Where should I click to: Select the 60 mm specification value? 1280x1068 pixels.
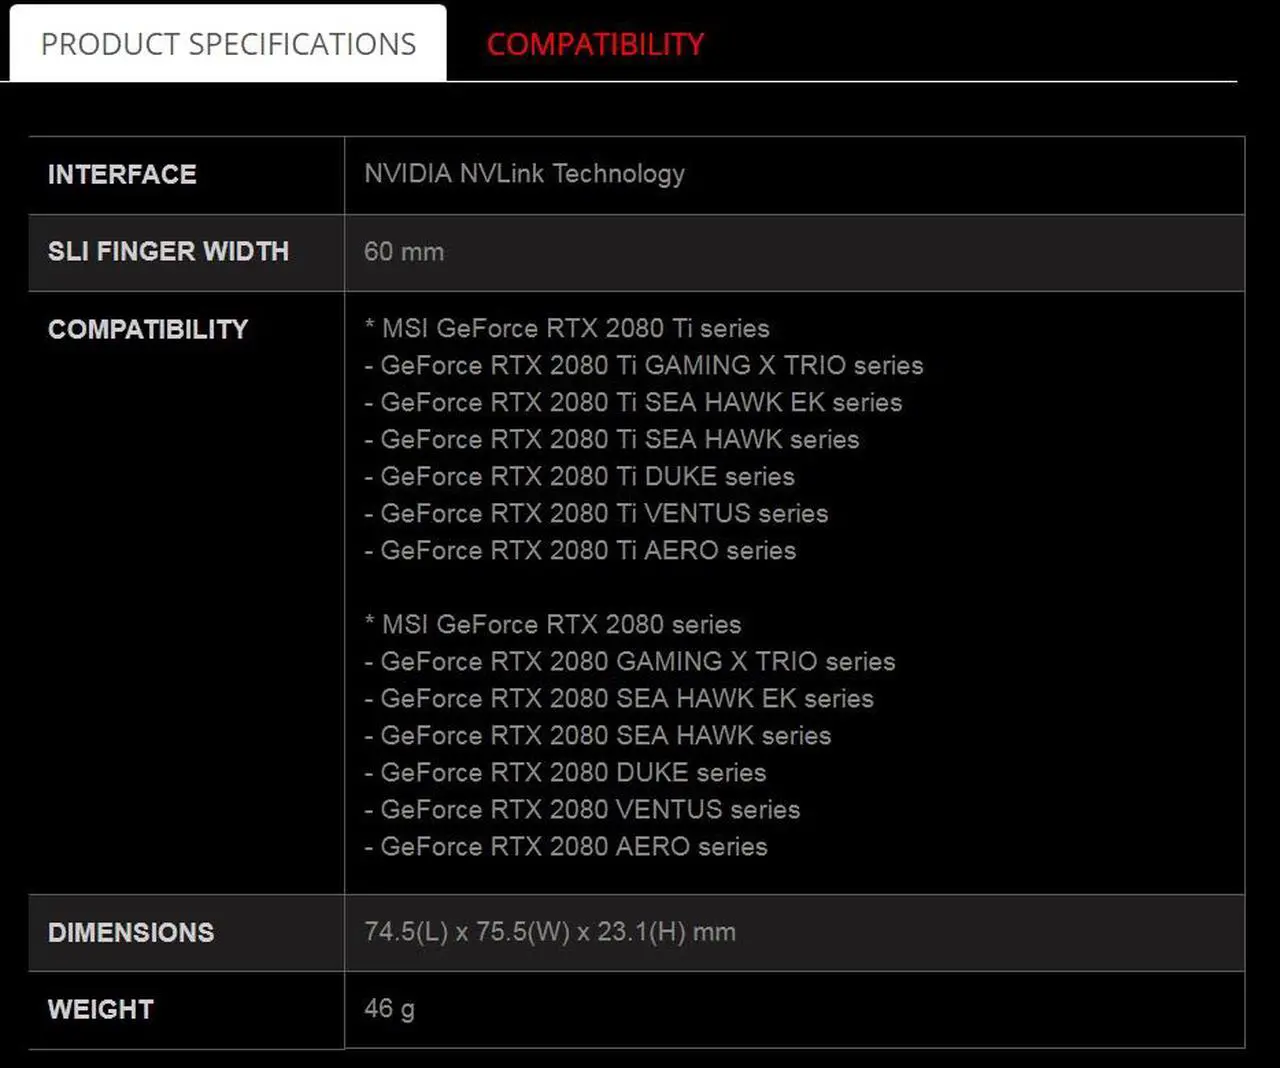tap(403, 252)
